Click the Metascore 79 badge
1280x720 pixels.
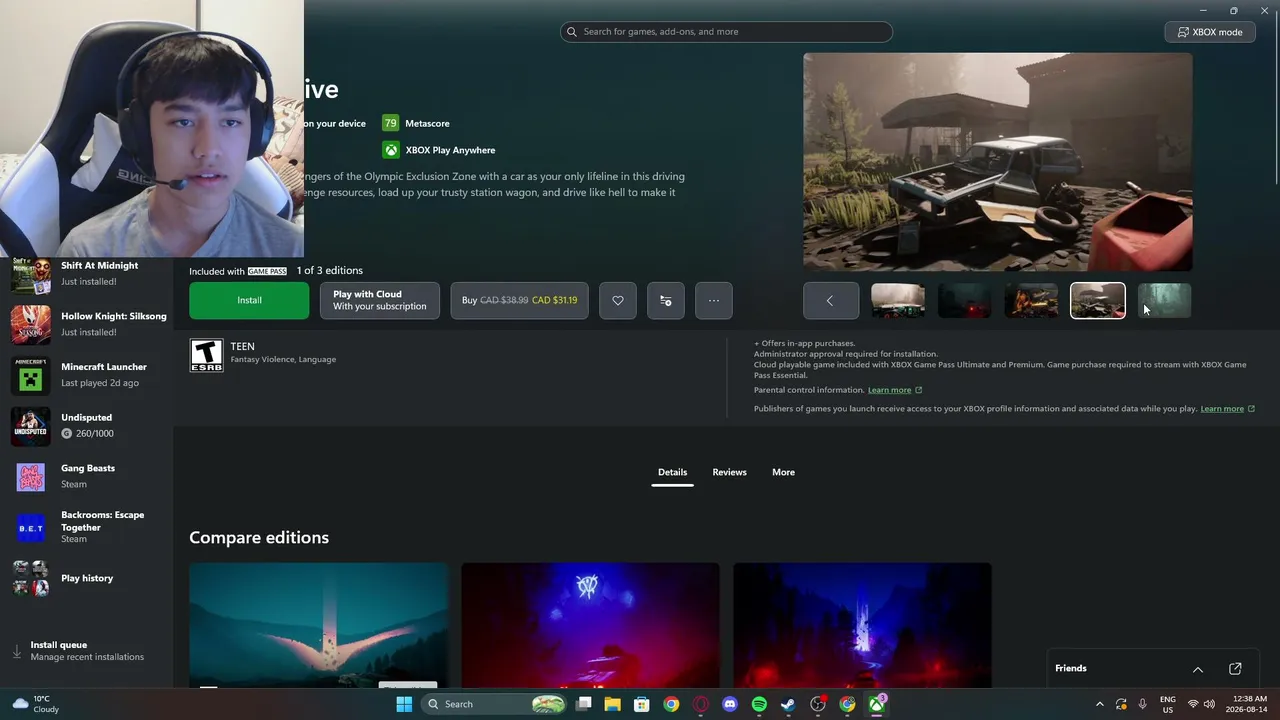(390, 123)
